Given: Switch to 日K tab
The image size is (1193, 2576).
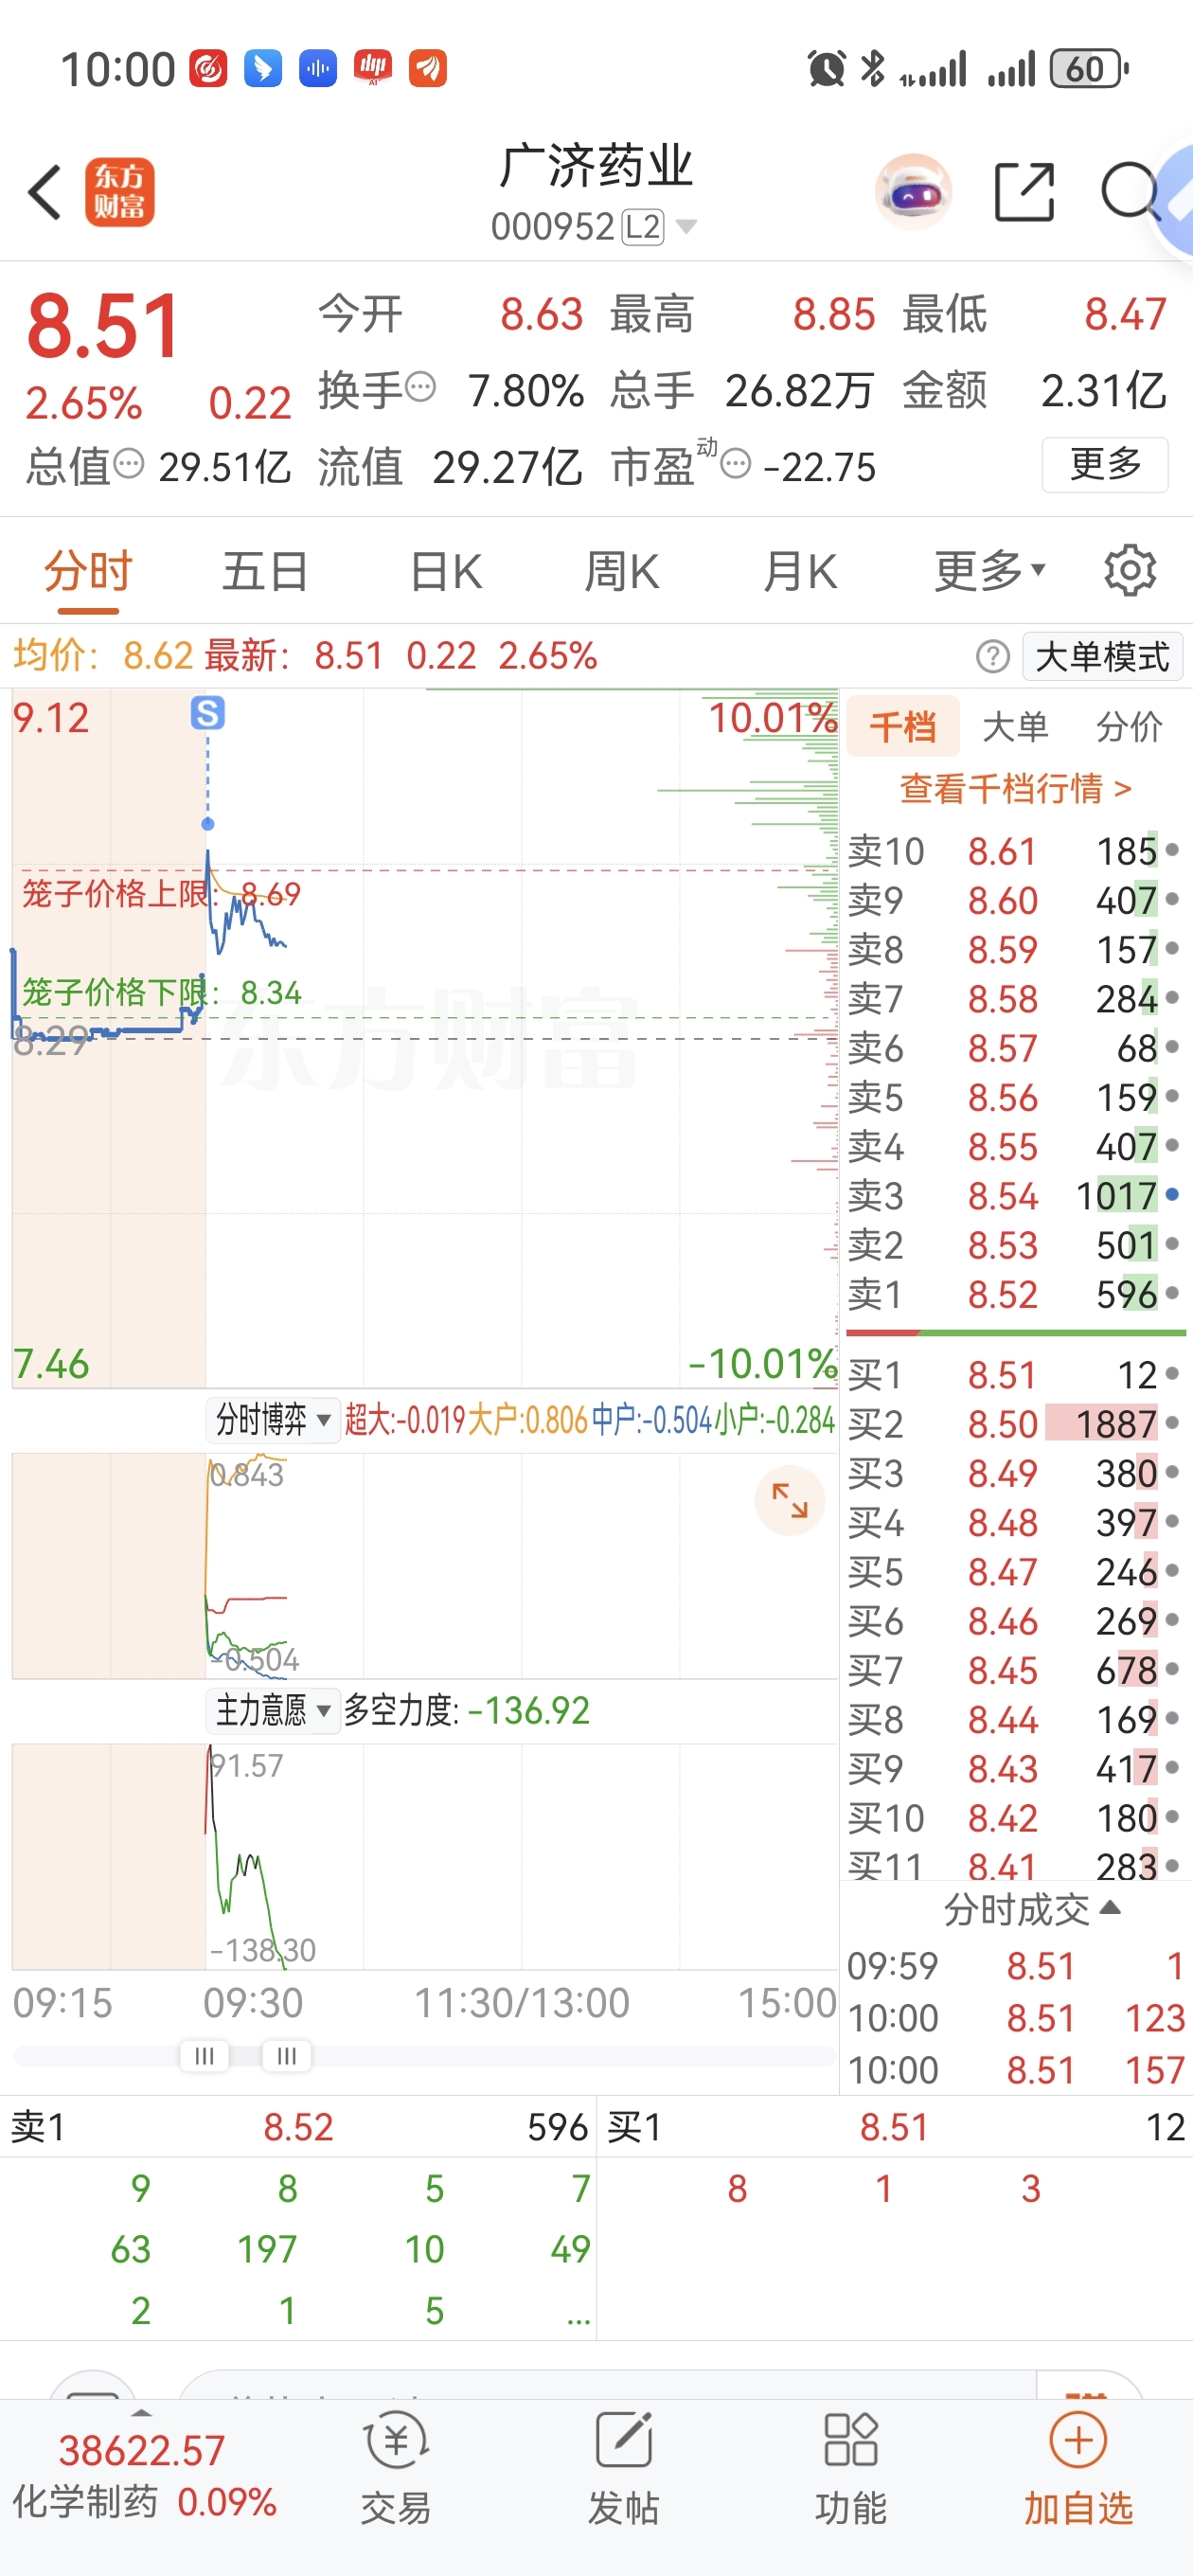Looking at the screenshot, I should [446, 571].
